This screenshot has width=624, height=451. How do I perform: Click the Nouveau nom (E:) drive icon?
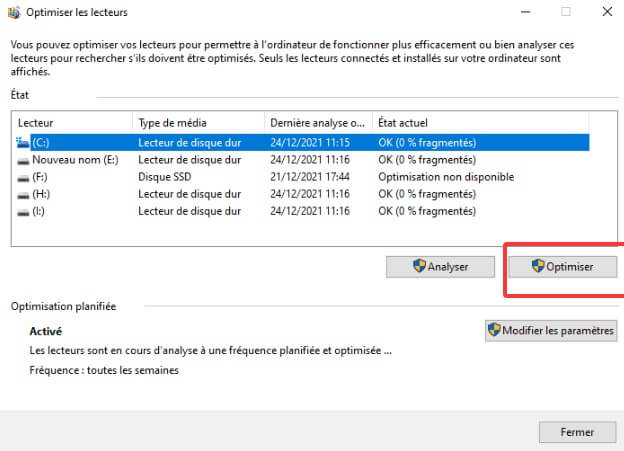coord(23,160)
